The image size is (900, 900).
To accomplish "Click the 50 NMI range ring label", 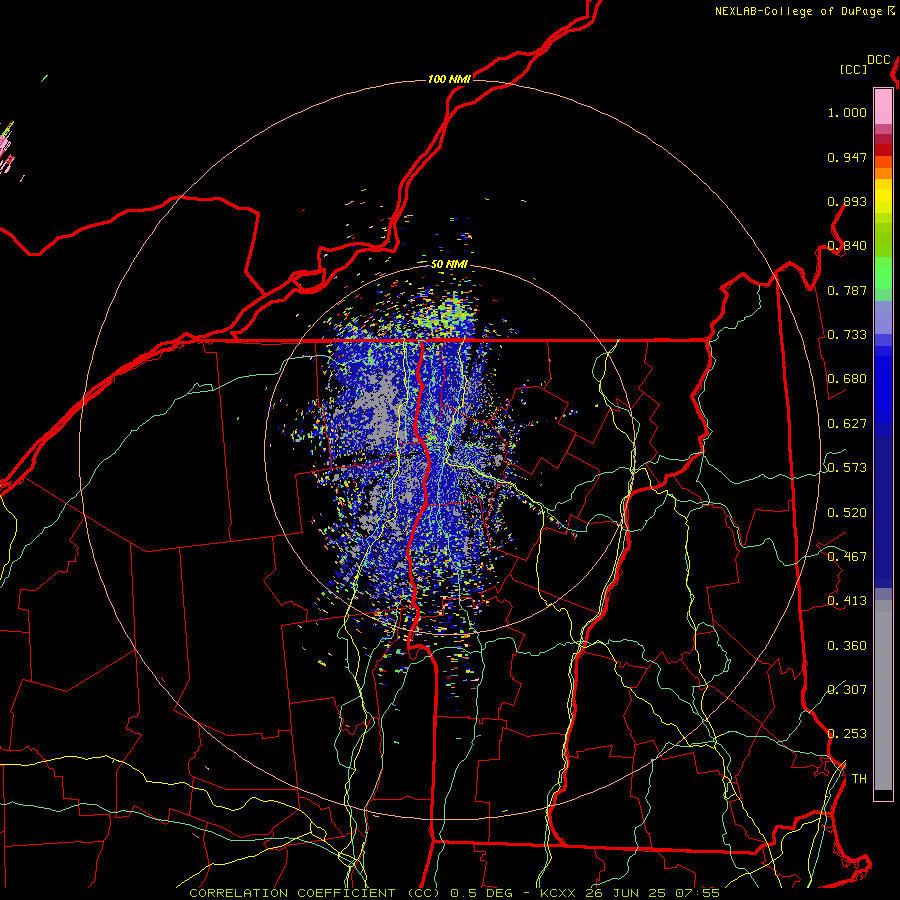I will coord(449,264).
